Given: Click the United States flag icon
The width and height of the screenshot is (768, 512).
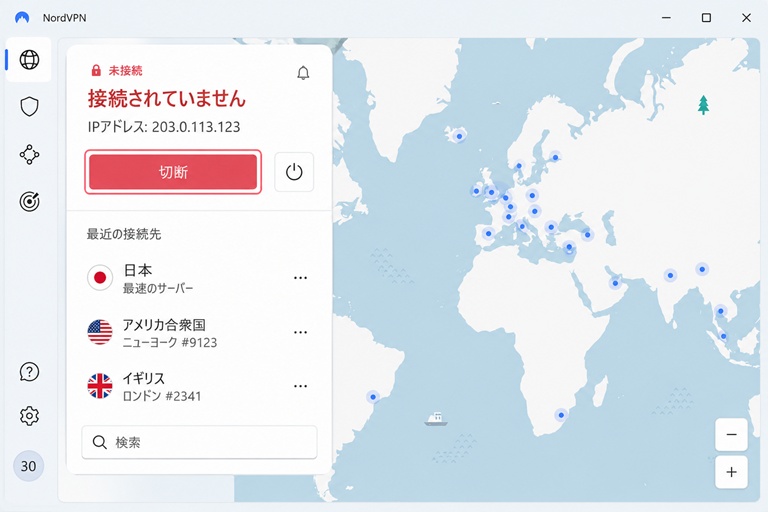Looking at the screenshot, I should [100, 332].
